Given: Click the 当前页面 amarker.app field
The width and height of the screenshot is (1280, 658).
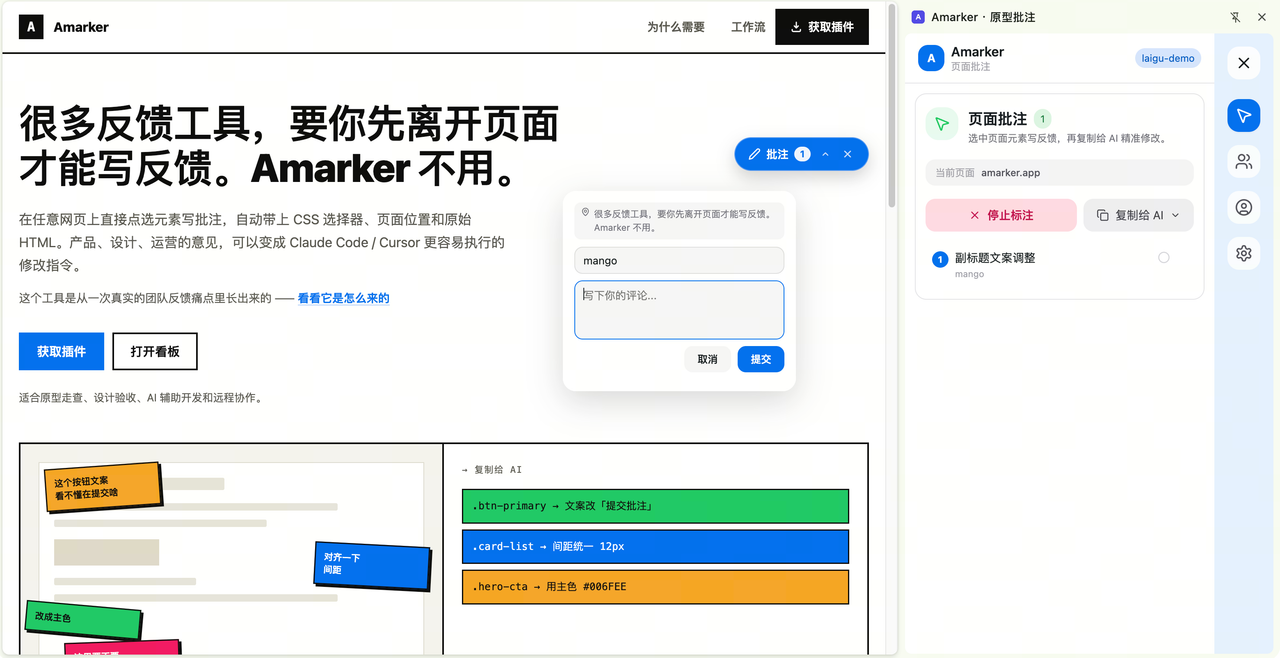Looking at the screenshot, I should (x=1059, y=173).
